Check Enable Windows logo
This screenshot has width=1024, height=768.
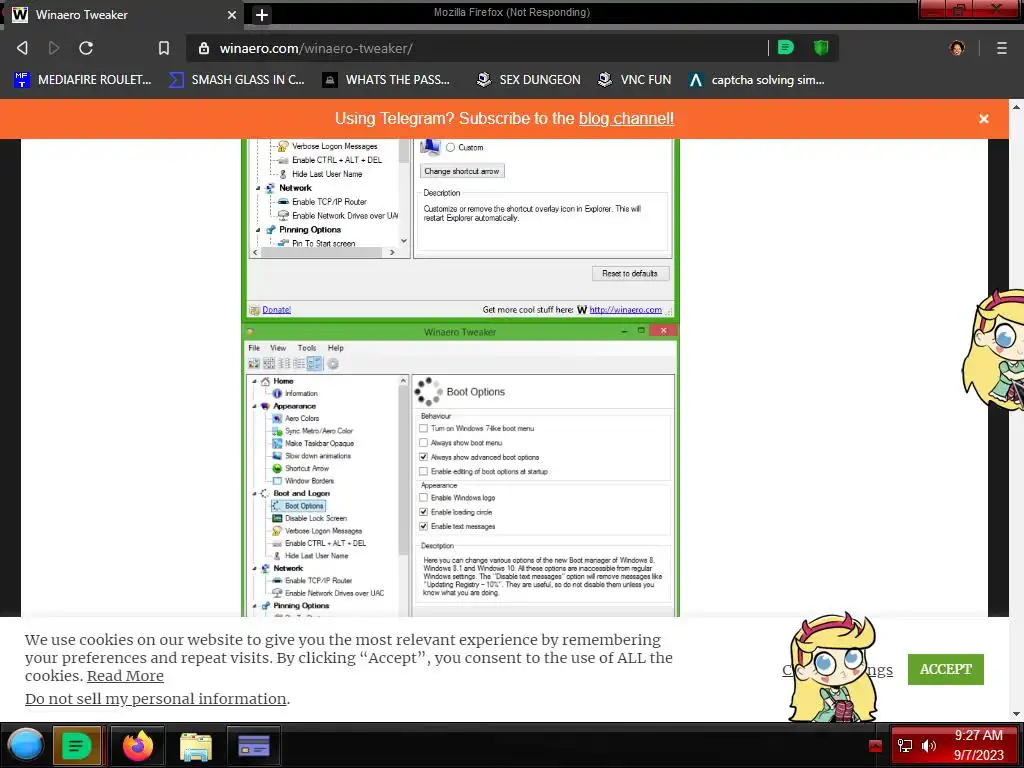[x=423, y=498]
